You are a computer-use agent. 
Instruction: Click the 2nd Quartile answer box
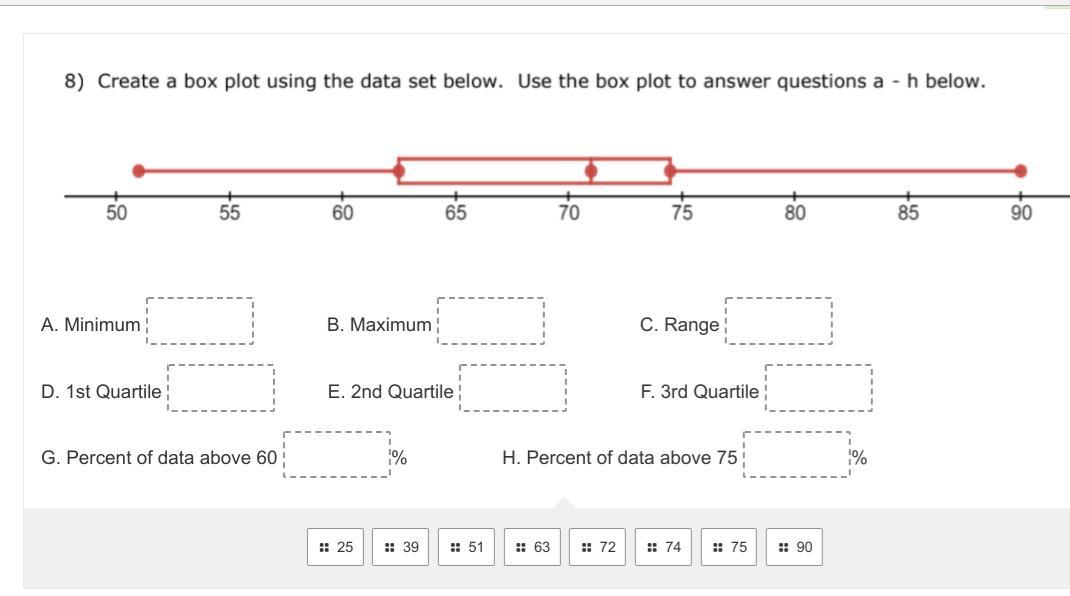pyautogui.click(x=512, y=388)
